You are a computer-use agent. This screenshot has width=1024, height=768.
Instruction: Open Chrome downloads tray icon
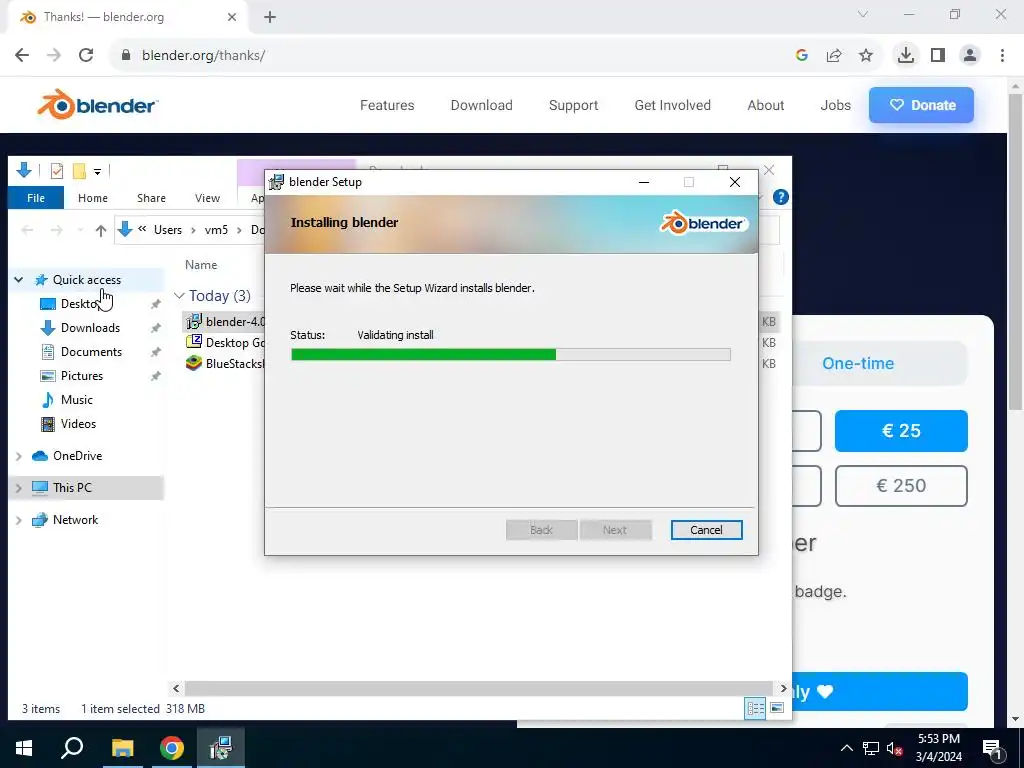[x=905, y=55]
